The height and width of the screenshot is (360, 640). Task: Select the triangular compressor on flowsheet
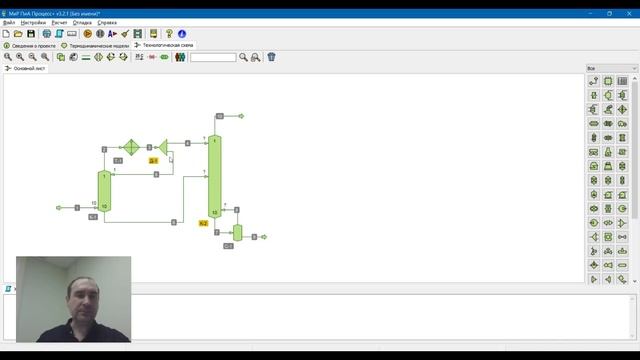[163, 147]
